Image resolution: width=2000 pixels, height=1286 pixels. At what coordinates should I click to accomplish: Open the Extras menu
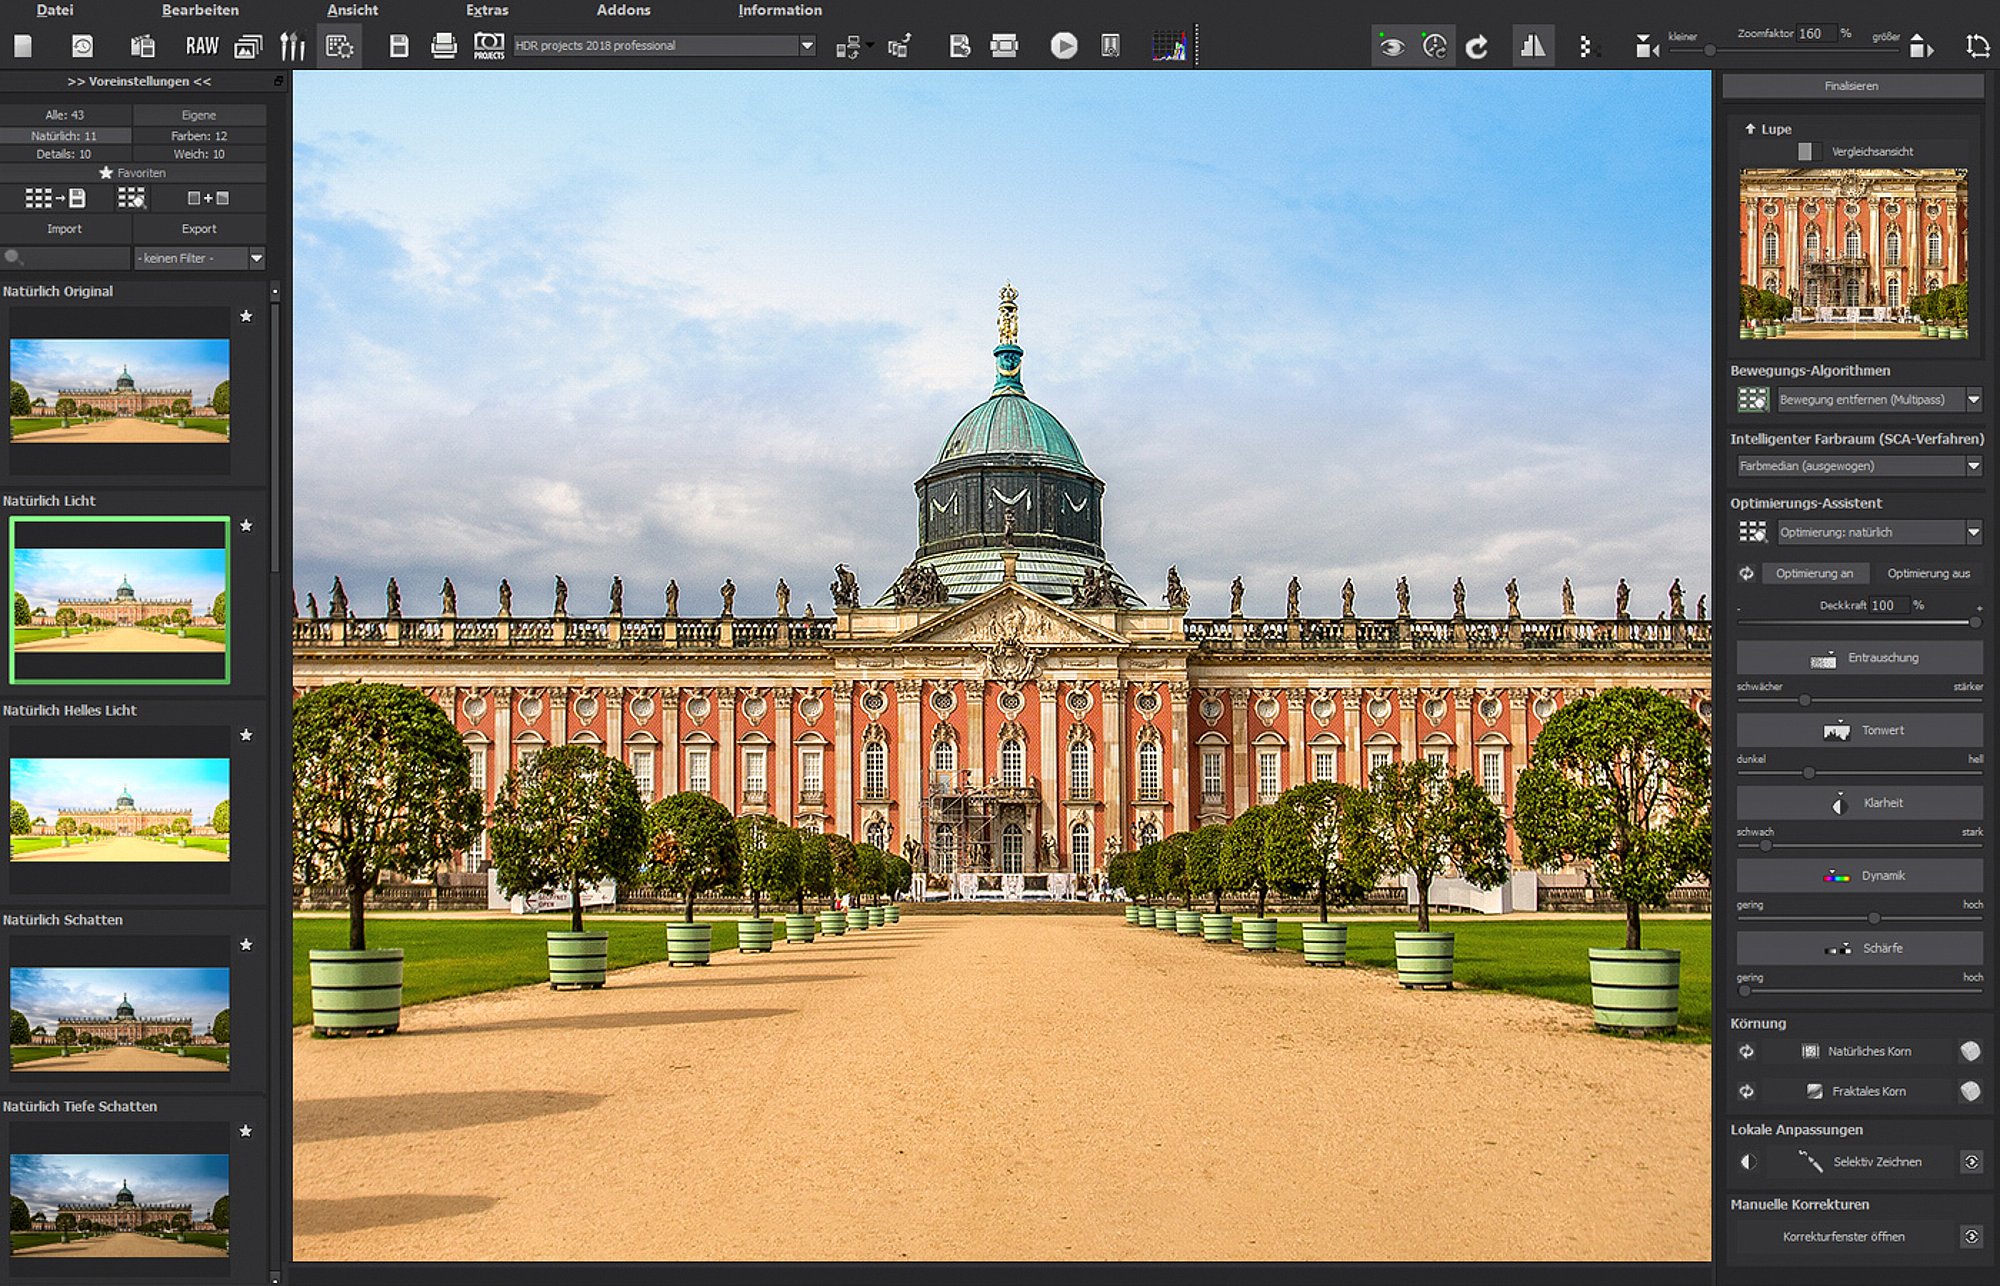pos(487,10)
